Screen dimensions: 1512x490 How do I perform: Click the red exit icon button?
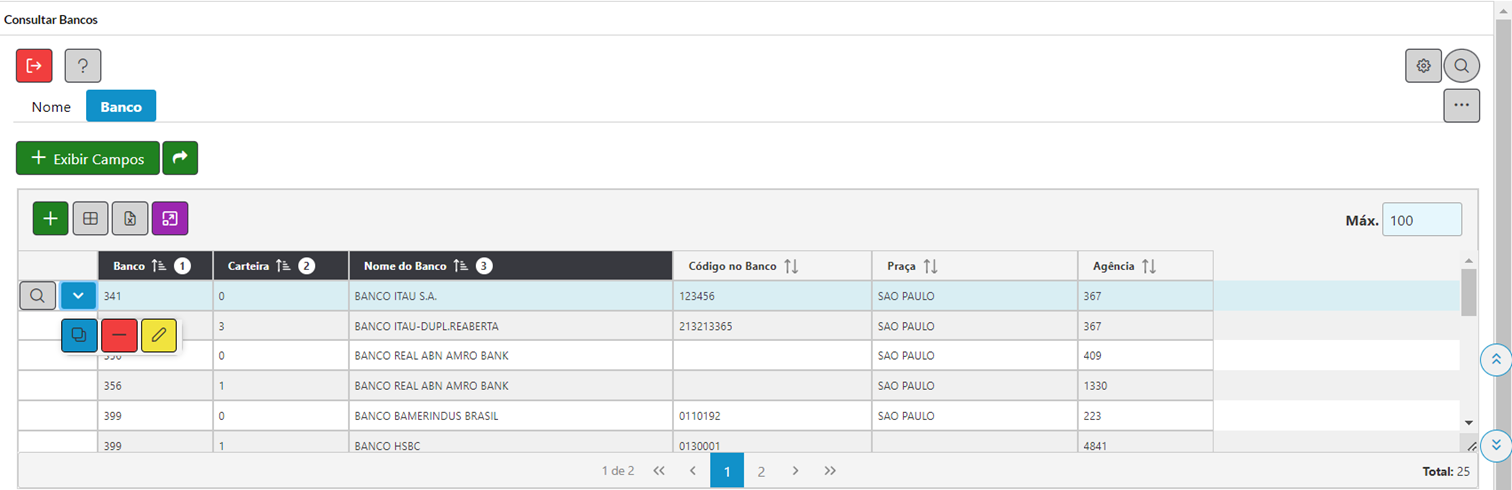pos(34,66)
